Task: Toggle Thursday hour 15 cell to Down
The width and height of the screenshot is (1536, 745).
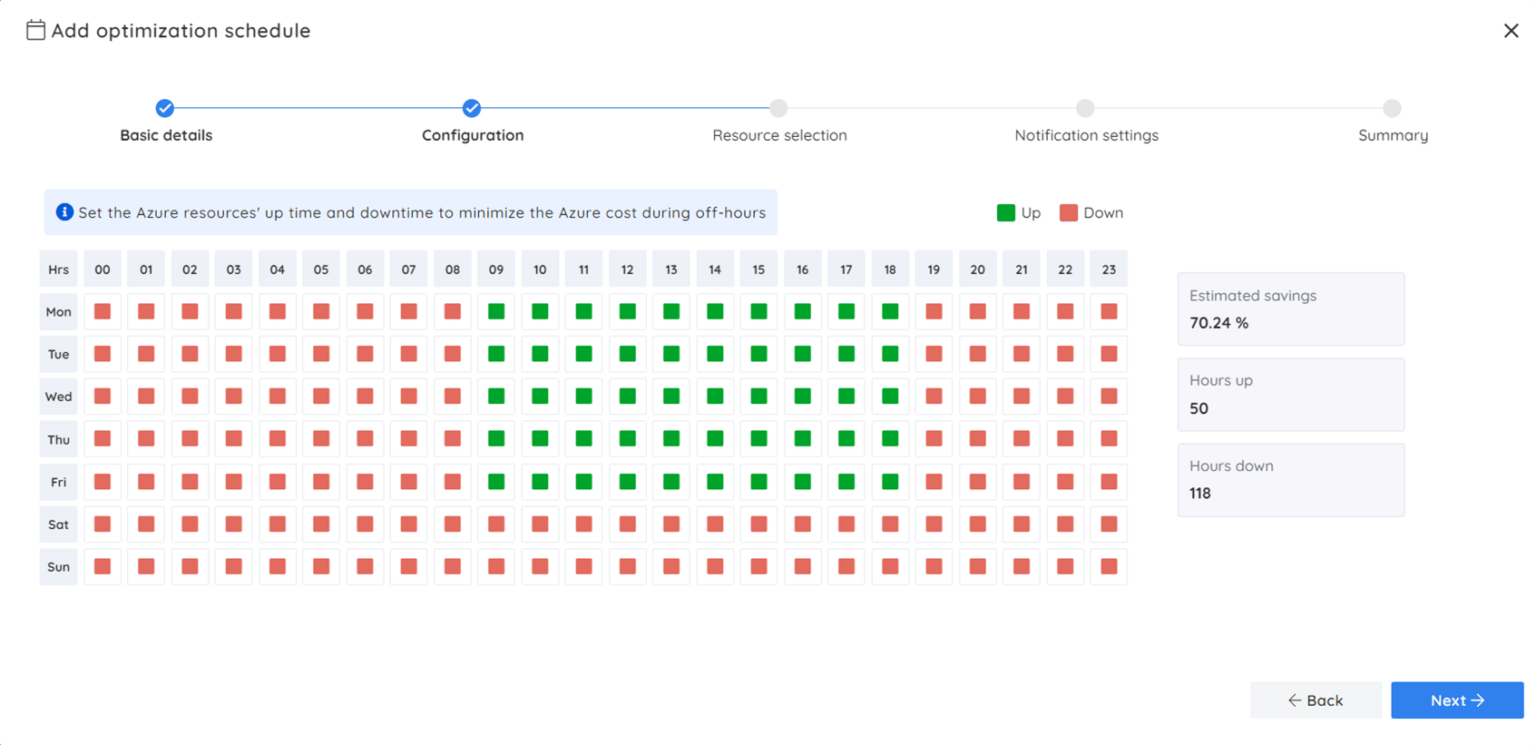Action: click(758, 439)
